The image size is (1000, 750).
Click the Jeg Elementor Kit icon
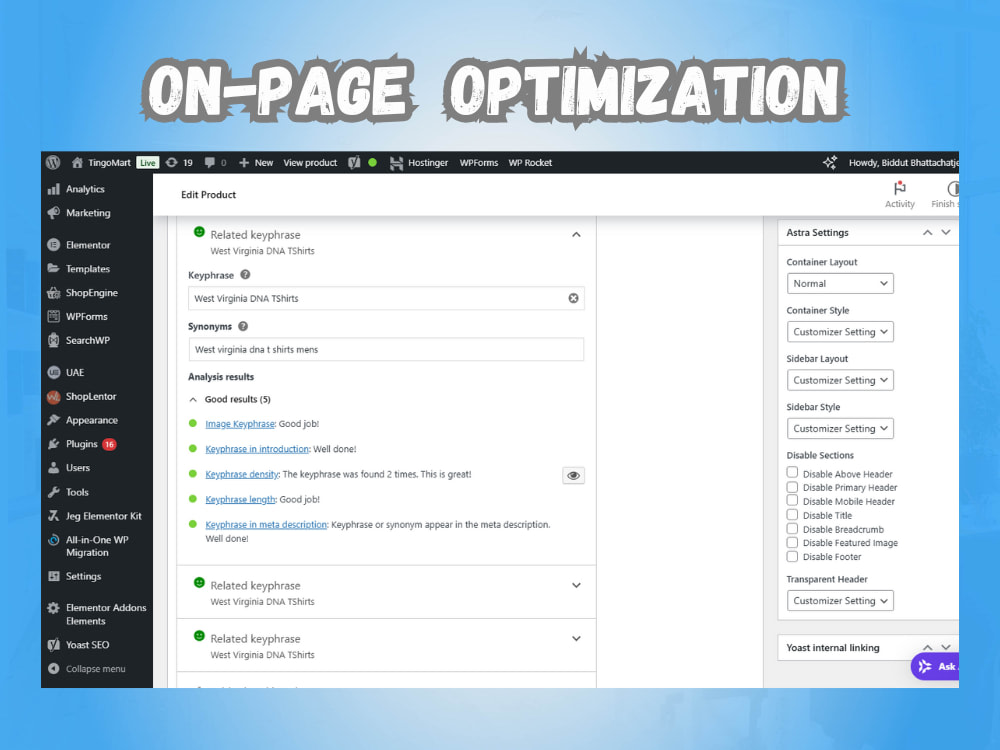pos(54,516)
